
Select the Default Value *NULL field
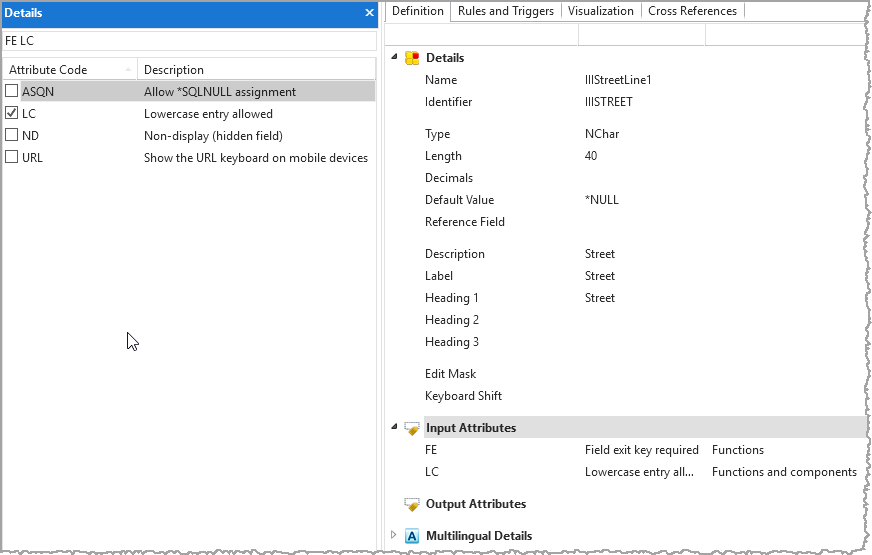point(602,200)
